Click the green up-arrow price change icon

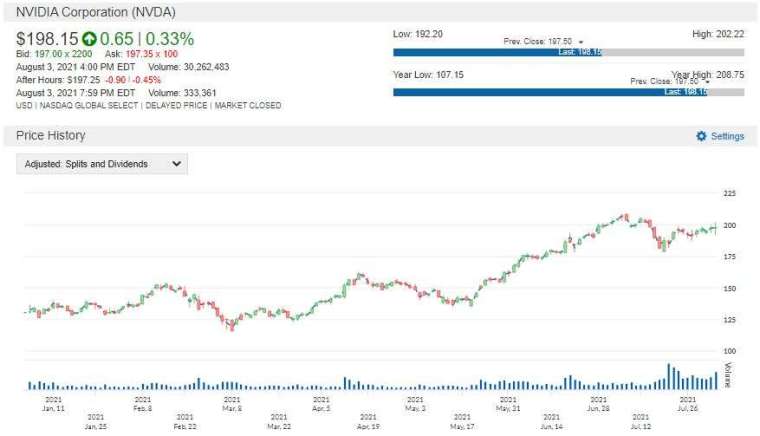89,39
